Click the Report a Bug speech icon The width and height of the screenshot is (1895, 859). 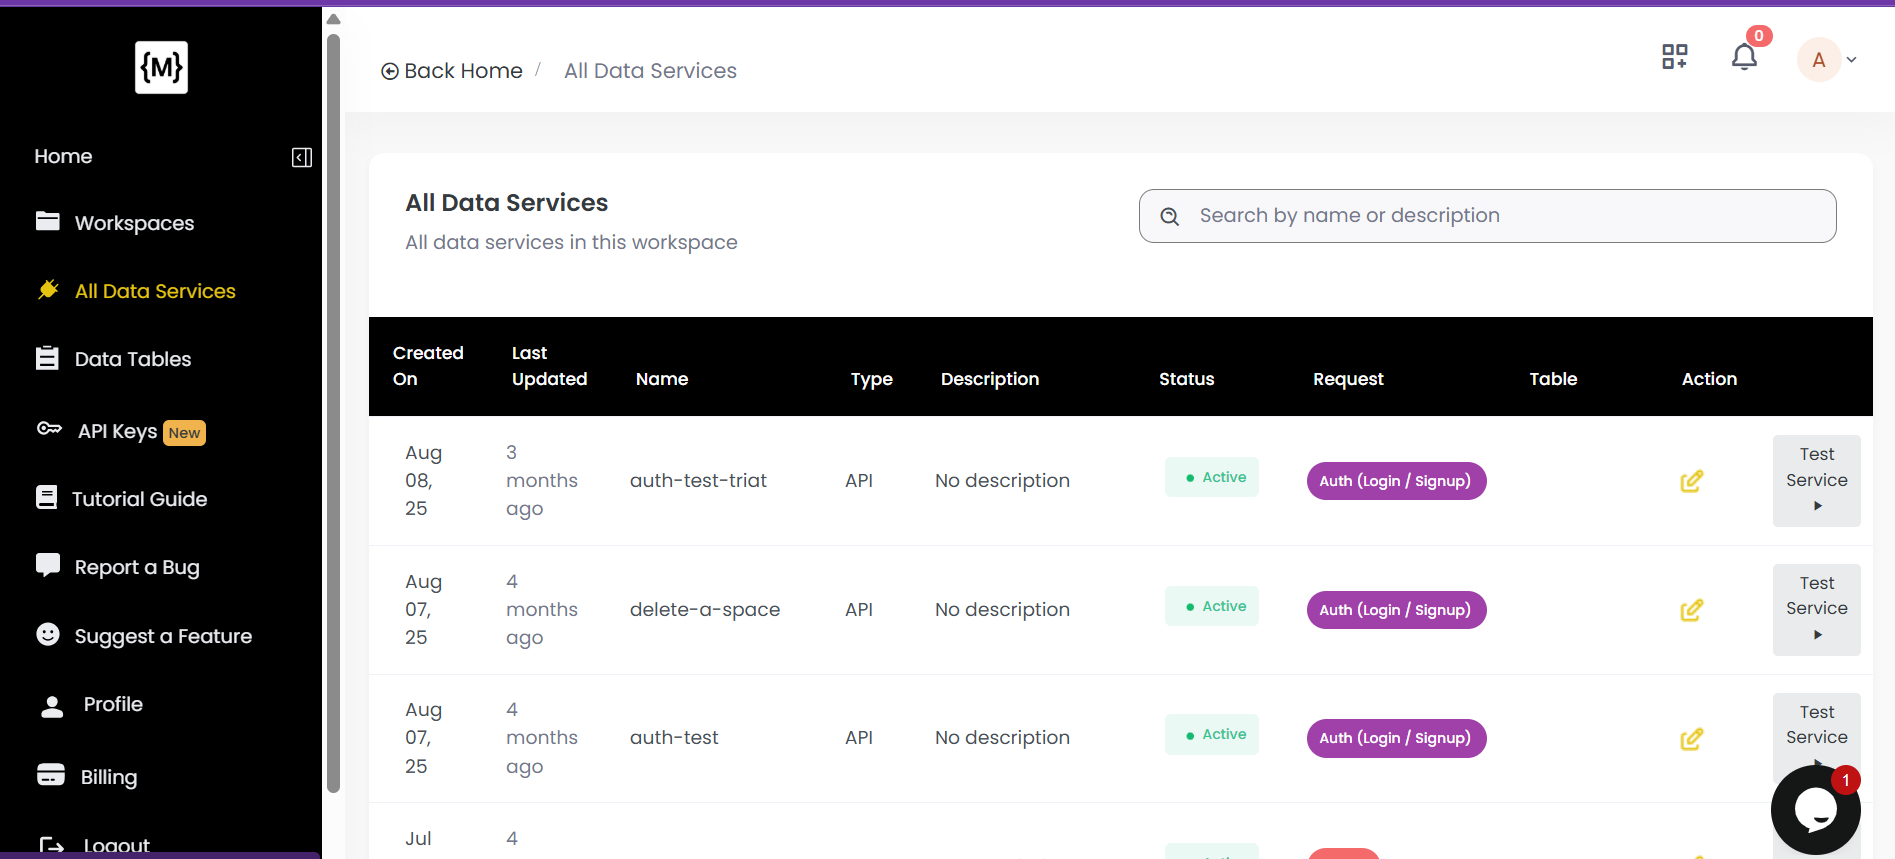(48, 565)
